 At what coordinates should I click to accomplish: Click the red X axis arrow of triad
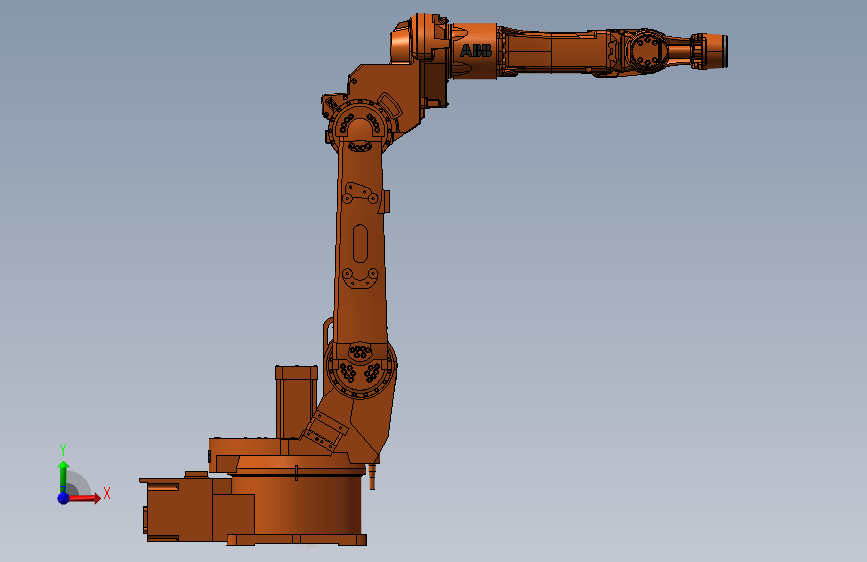(84, 498)
